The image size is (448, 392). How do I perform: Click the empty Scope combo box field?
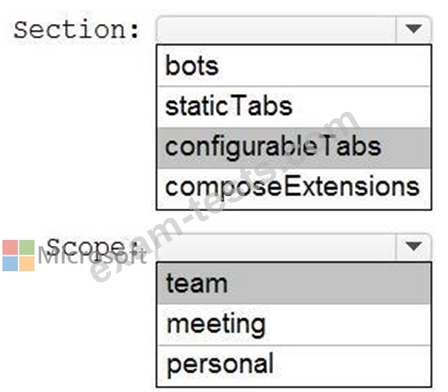click(276, 247)
